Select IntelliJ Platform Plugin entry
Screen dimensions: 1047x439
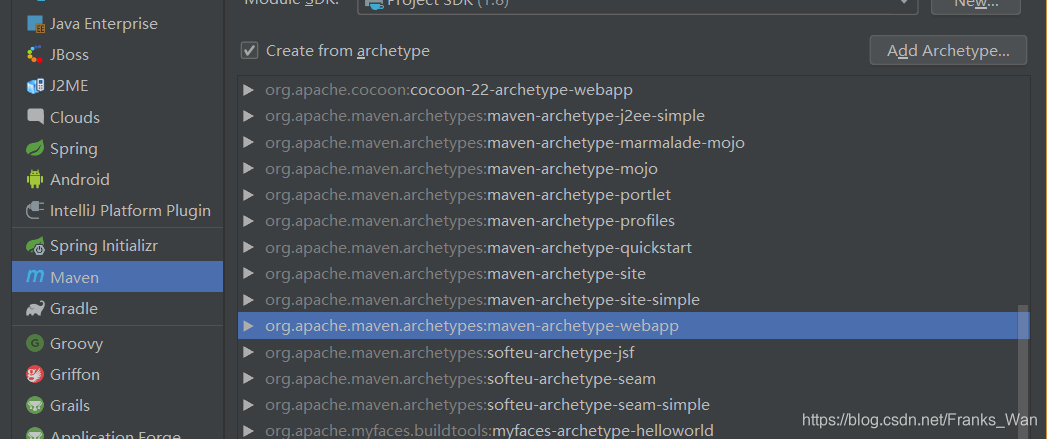tap(118, 210)
